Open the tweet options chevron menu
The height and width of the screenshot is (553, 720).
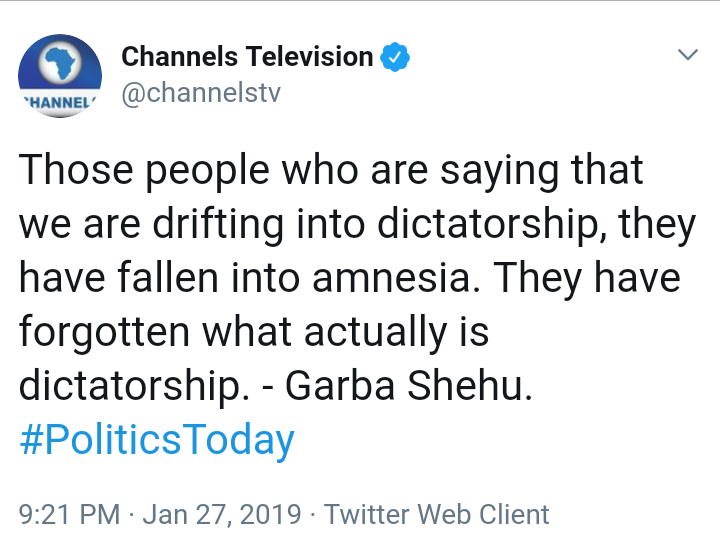[687, 55]
